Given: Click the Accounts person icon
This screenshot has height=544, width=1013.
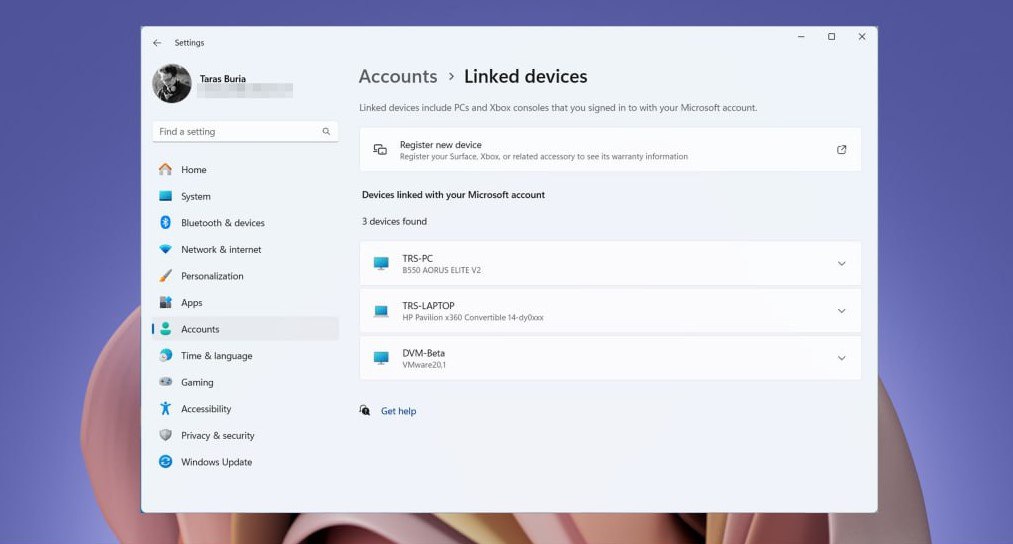Looking at the screenshot, I should [x=165, y=329].
